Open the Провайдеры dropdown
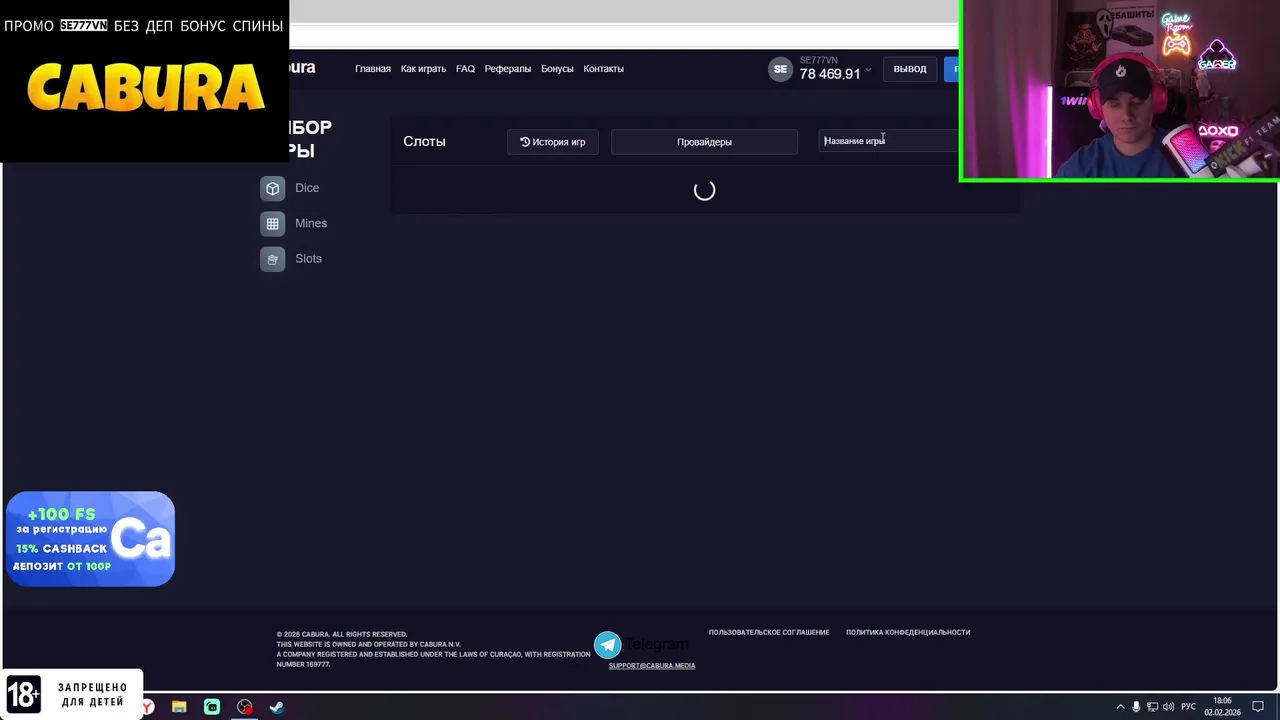Screen dimensions: 1280x720 (x=704, y=142)
